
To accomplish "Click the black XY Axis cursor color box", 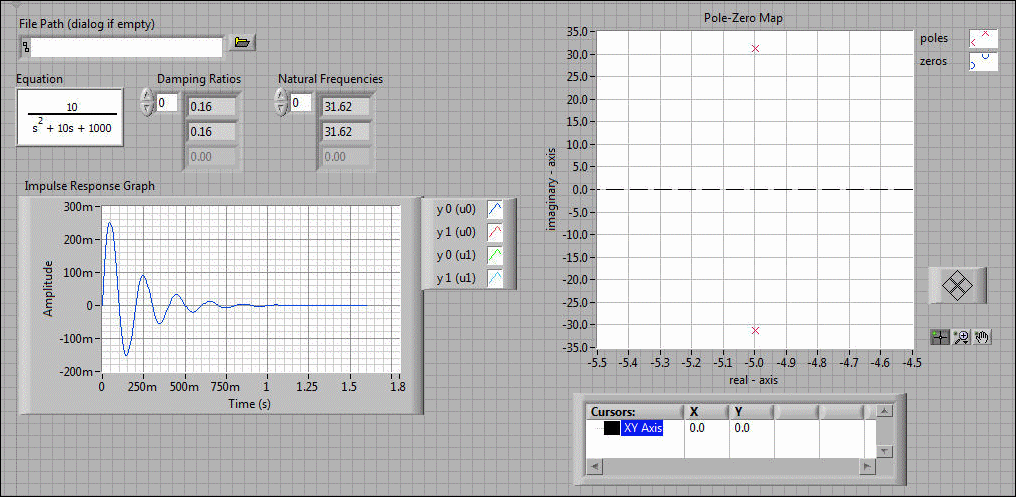I will click(611, 428).
